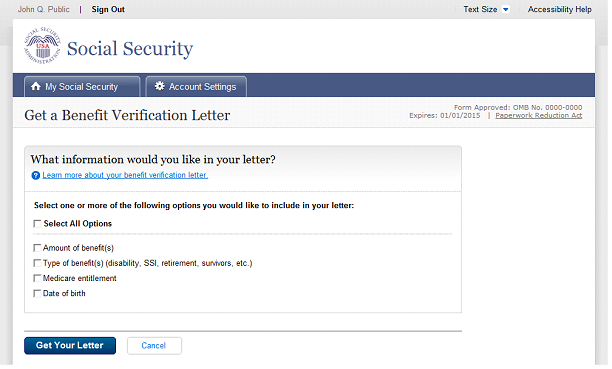Screen dimensions: 612x369
Task: Click the home icon on My Social Security tab
Action: coord(36,86)
